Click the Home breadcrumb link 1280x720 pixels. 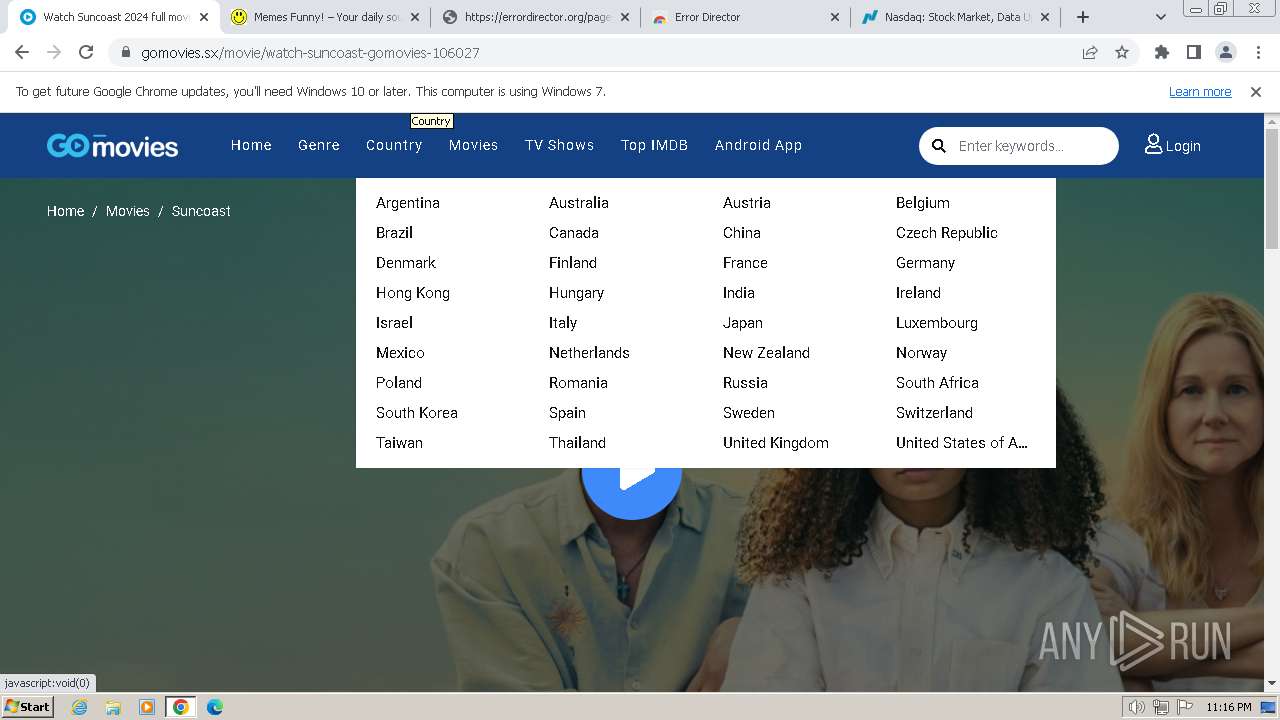click(66, 211)
